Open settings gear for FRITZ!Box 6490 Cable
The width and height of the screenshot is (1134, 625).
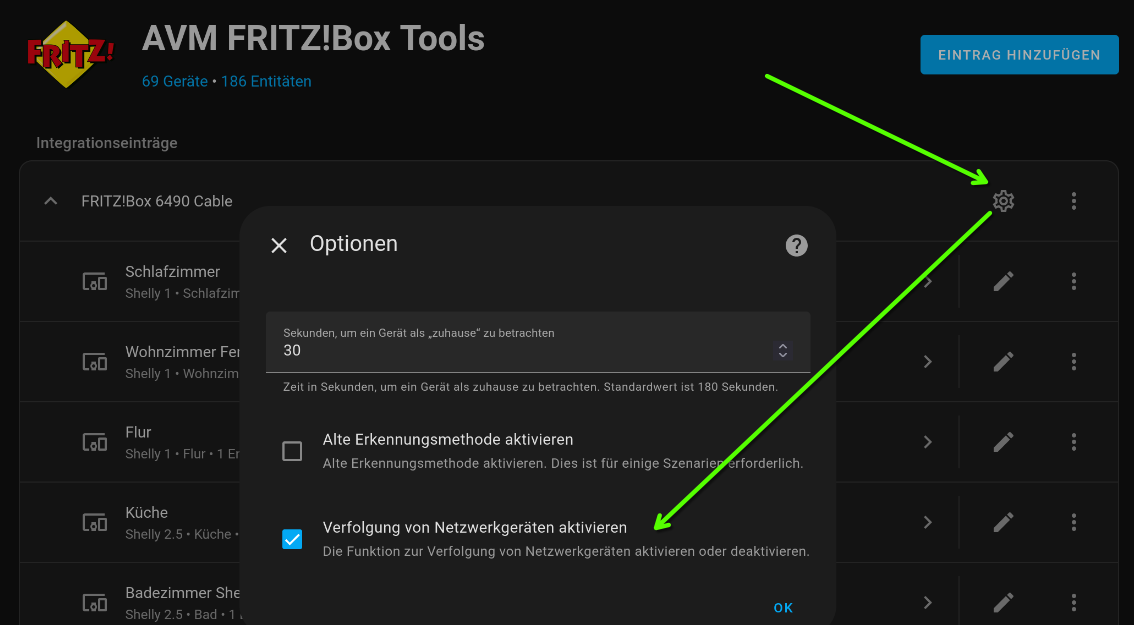pyautogui.click(x=1003, y=201)
